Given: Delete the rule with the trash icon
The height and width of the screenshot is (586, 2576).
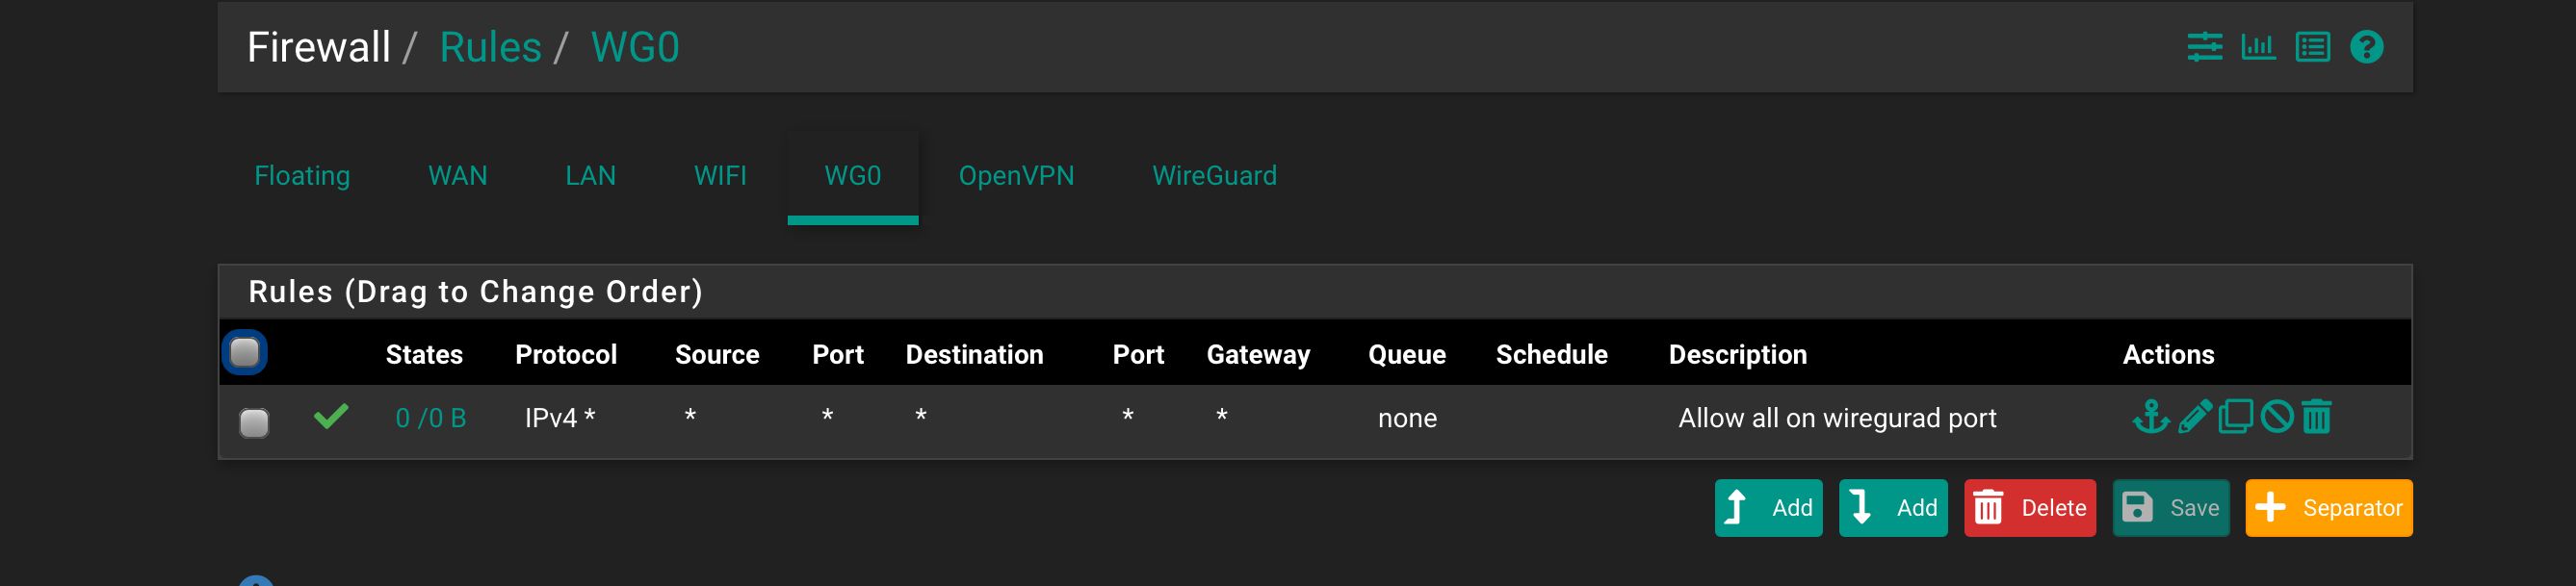Looking at the screenshot, I should click(2316, 416).
